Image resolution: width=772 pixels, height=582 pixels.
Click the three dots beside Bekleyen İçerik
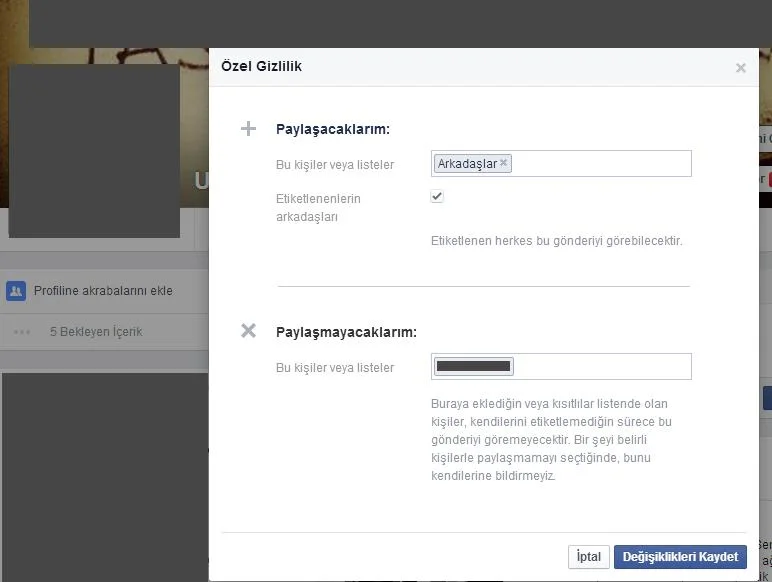pos(22,331)
